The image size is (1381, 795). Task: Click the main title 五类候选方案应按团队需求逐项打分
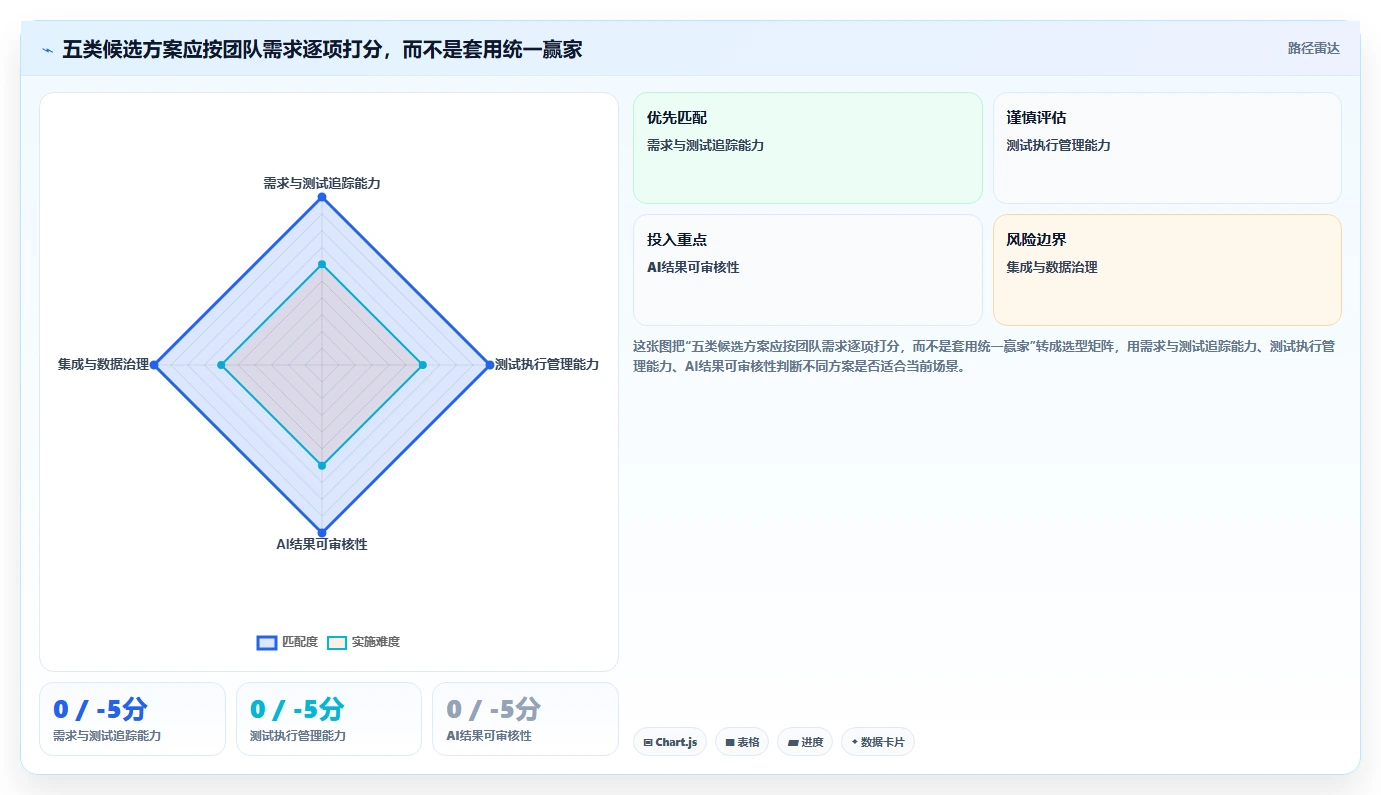click(x=323, y=49)
